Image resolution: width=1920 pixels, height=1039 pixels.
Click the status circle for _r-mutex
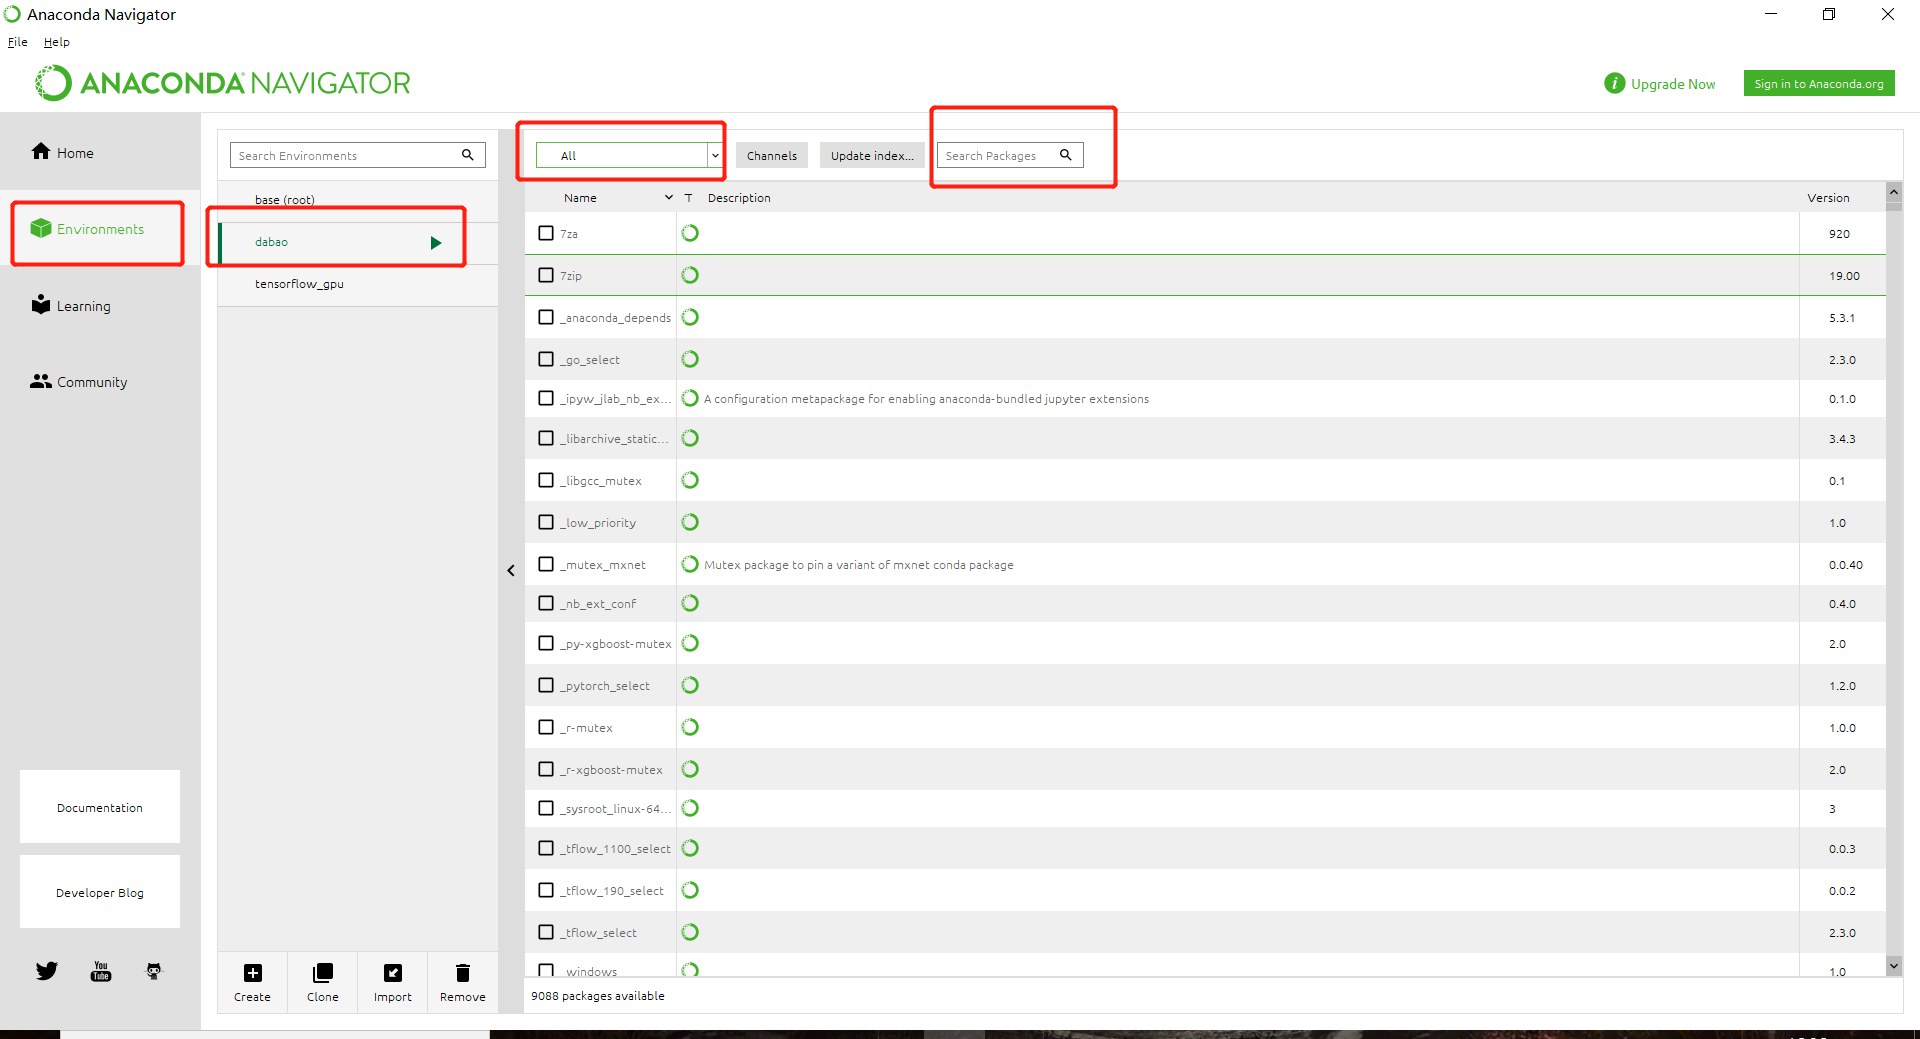point(690,727)
